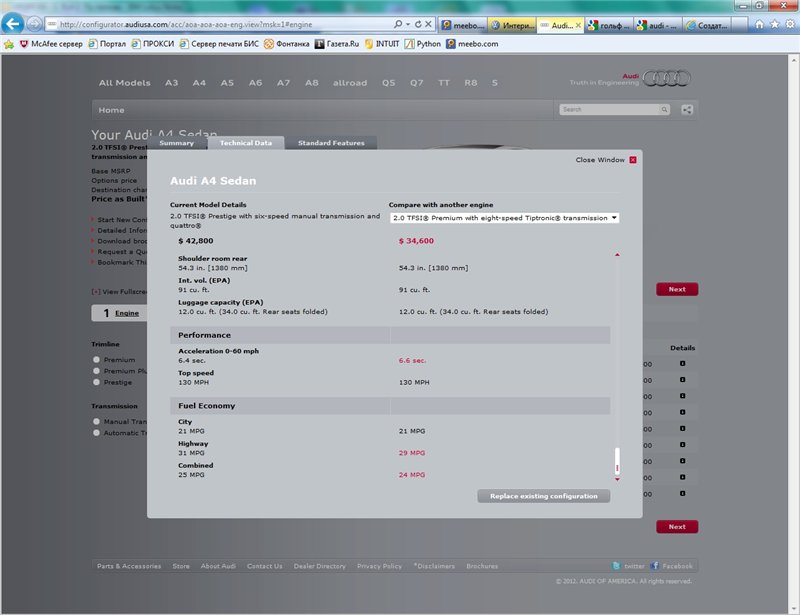The image size is (800, 615).
Task: Click the search magnifier in address bar
Action: [x=397, y=24]
